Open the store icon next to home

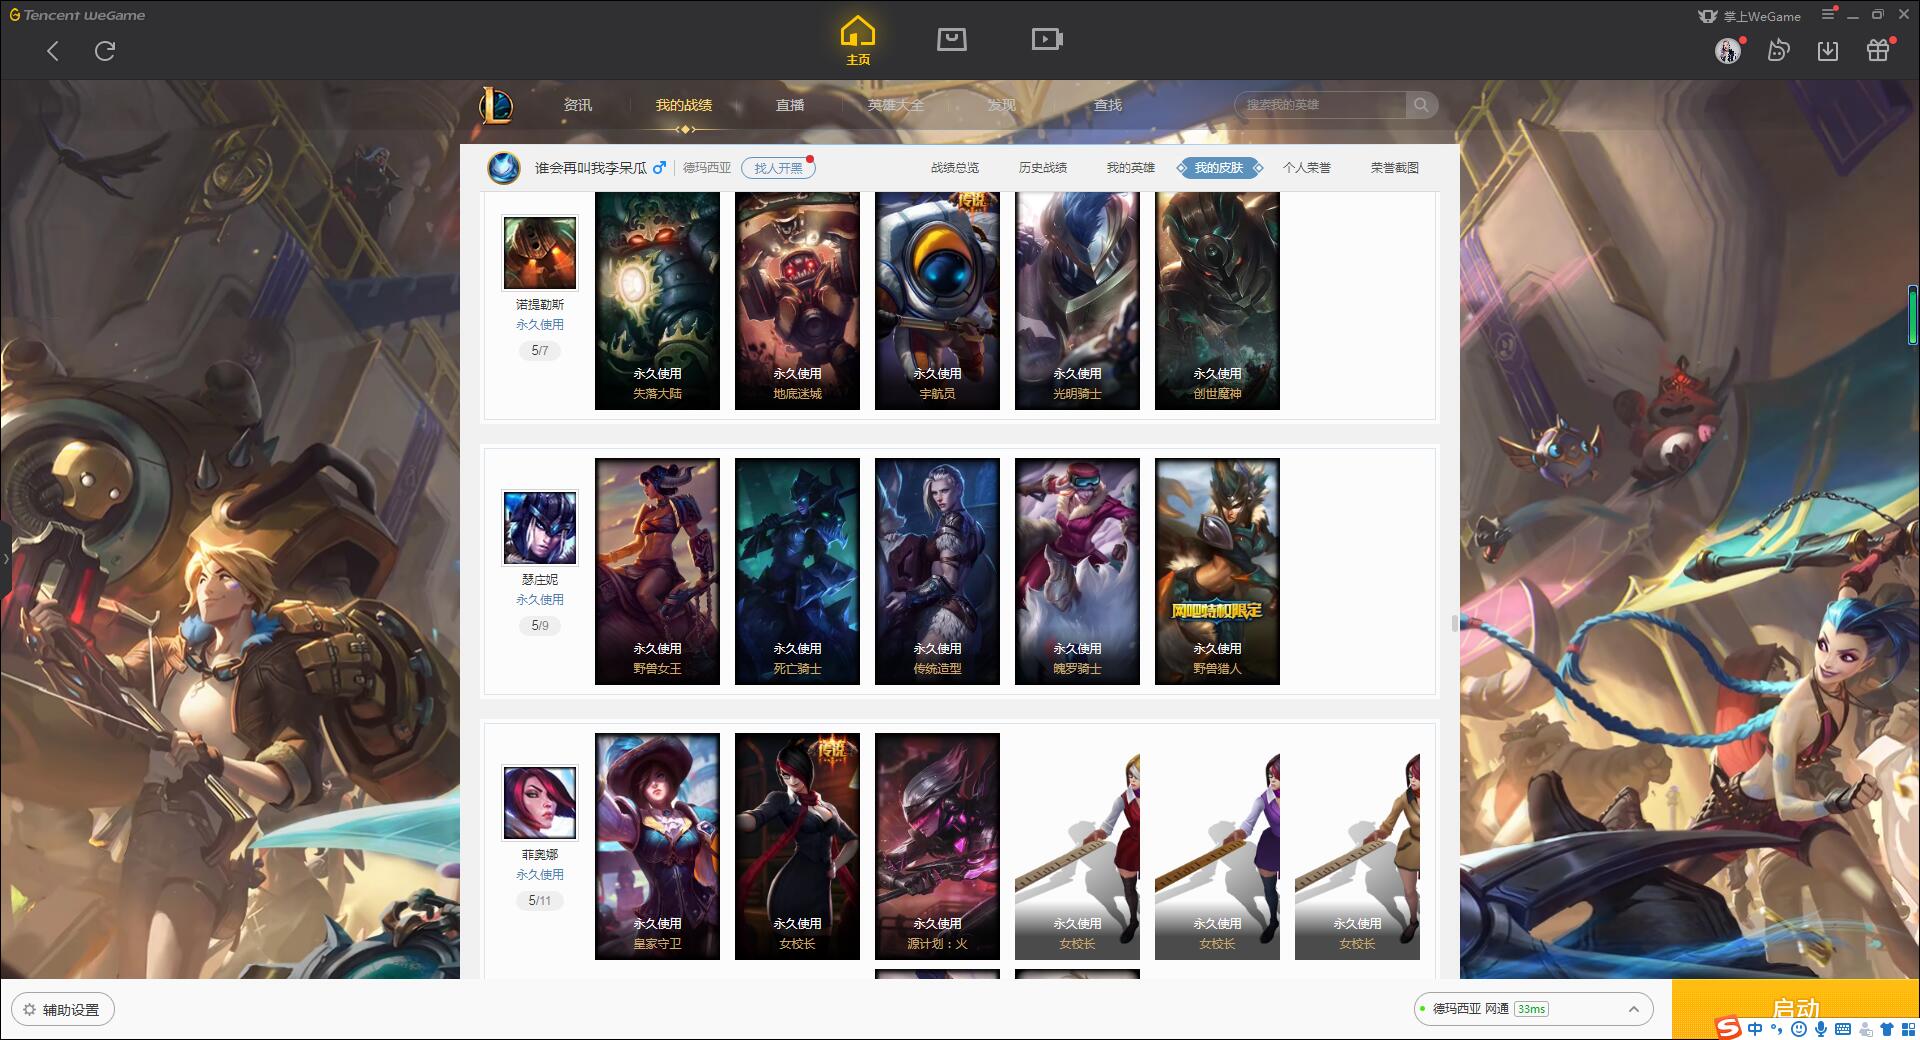952,40
